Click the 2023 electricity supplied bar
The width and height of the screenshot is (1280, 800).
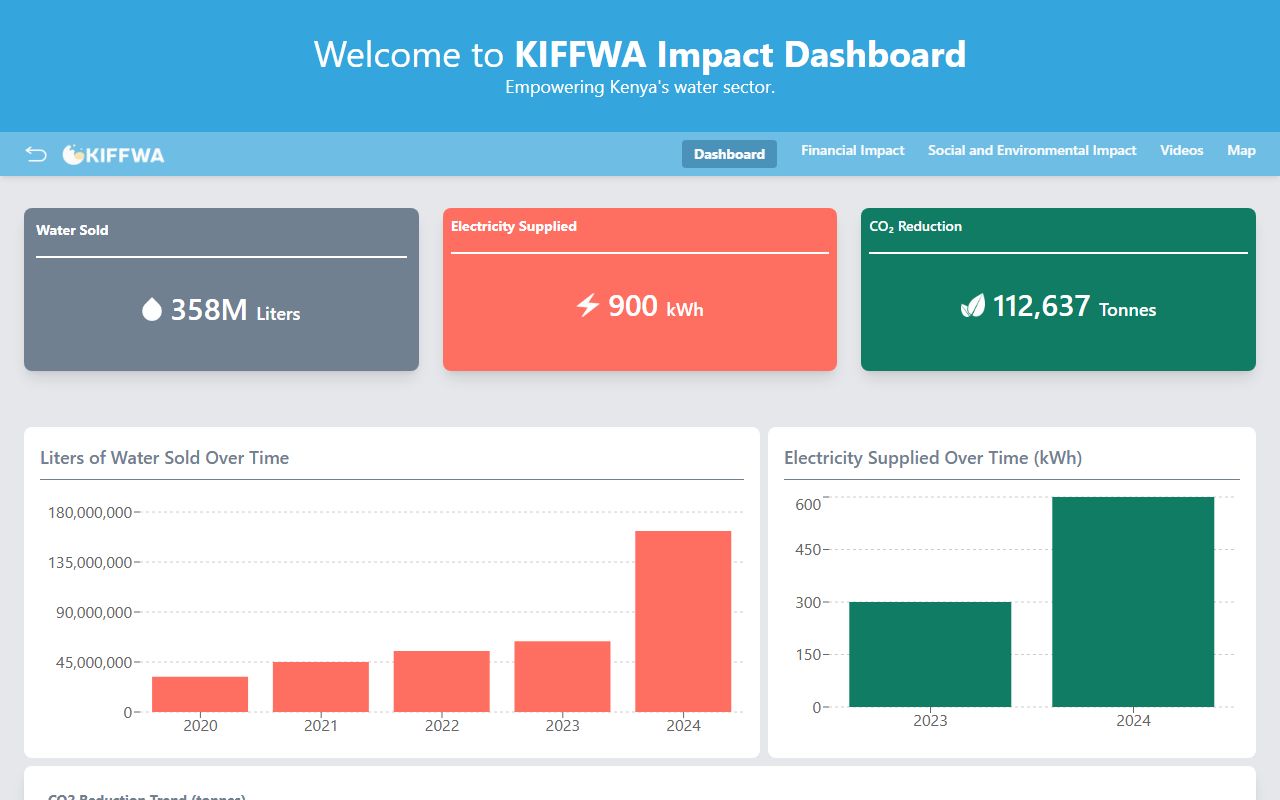pos(930,654)
